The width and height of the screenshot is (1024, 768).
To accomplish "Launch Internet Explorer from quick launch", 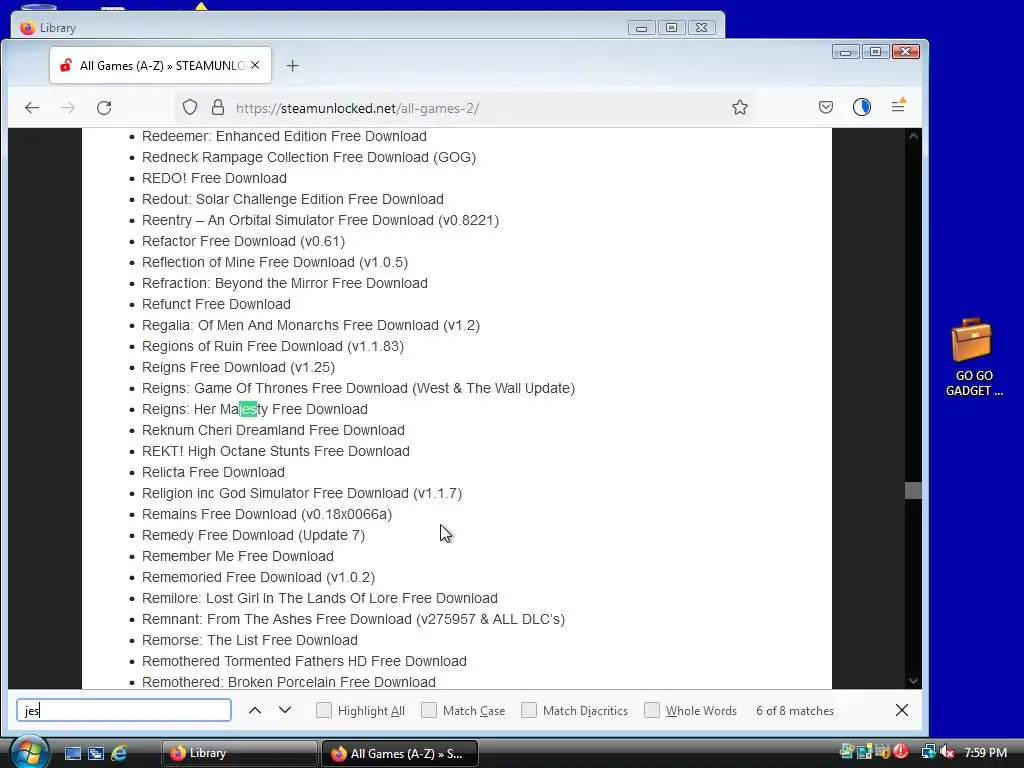I will click(x=119, y=754).
